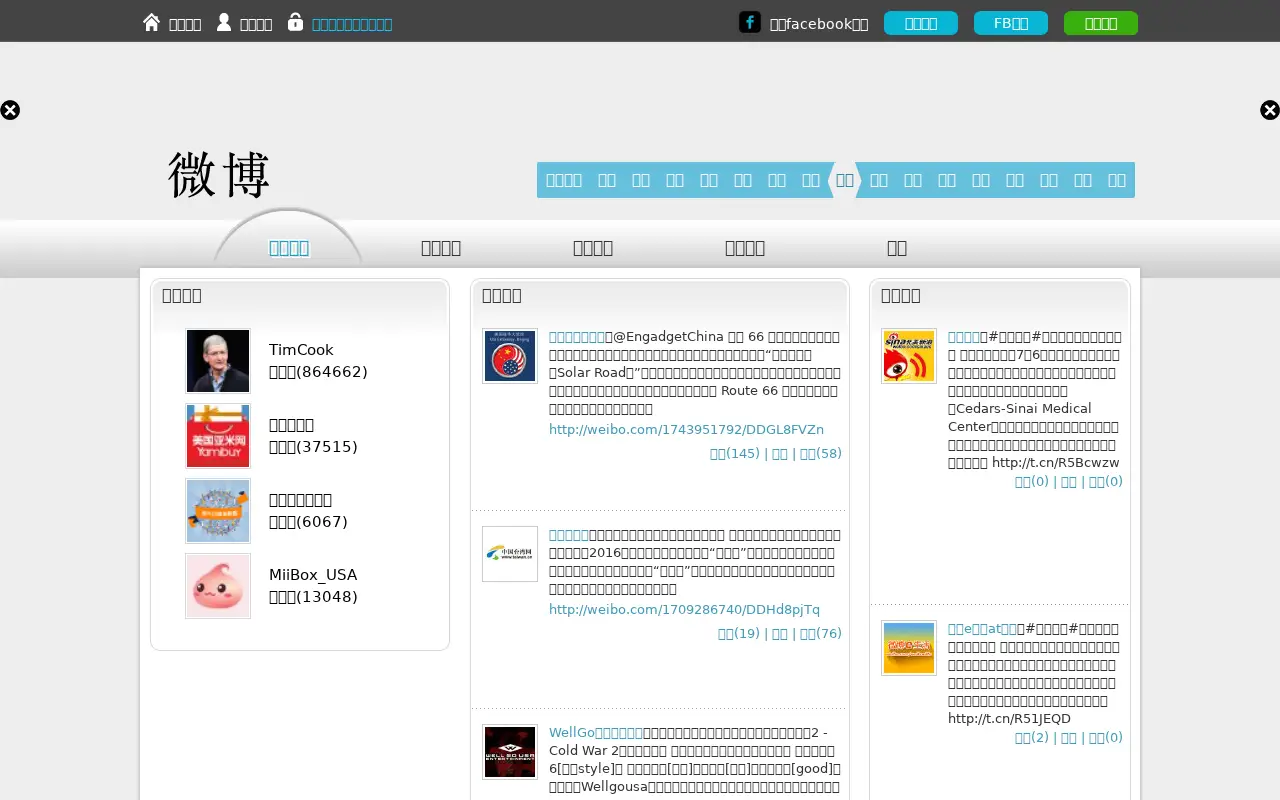This screenshot has height=800, width=1280.
Task: Open the Yamibuy avatar image
Action: (x=218, y=436)
